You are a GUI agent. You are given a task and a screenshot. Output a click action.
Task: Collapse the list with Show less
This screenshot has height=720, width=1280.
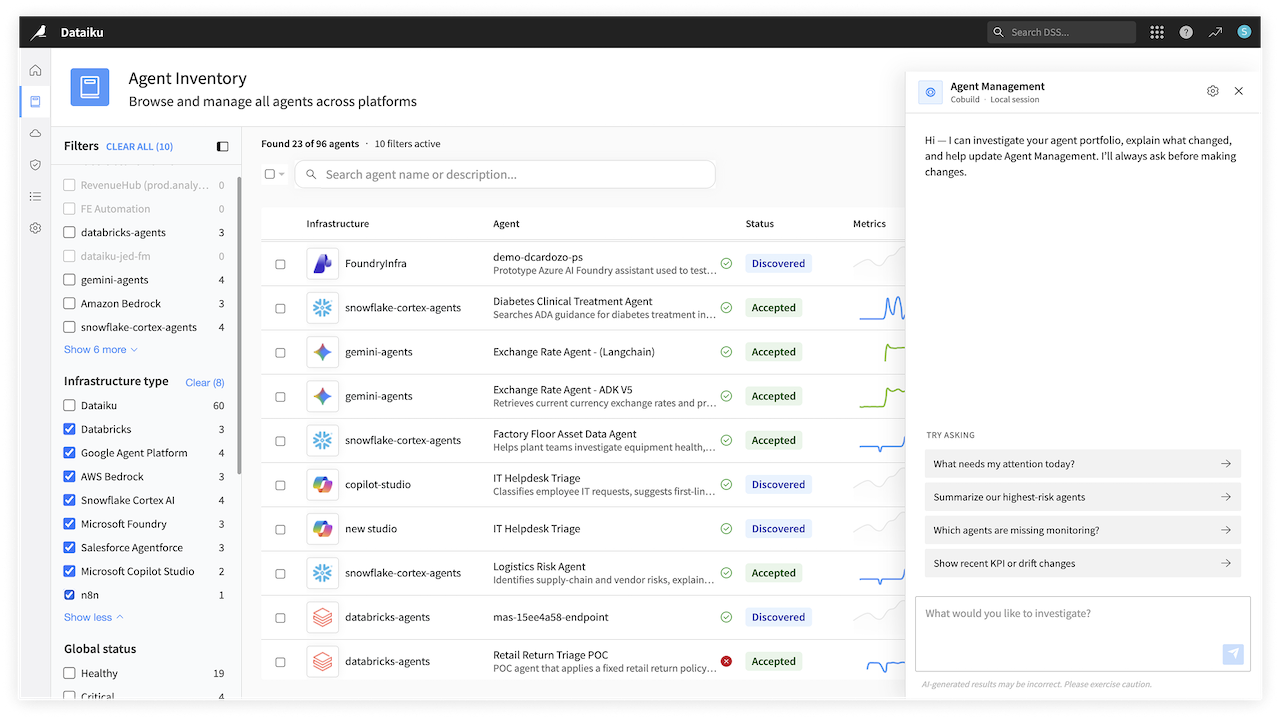click(93, 617)
